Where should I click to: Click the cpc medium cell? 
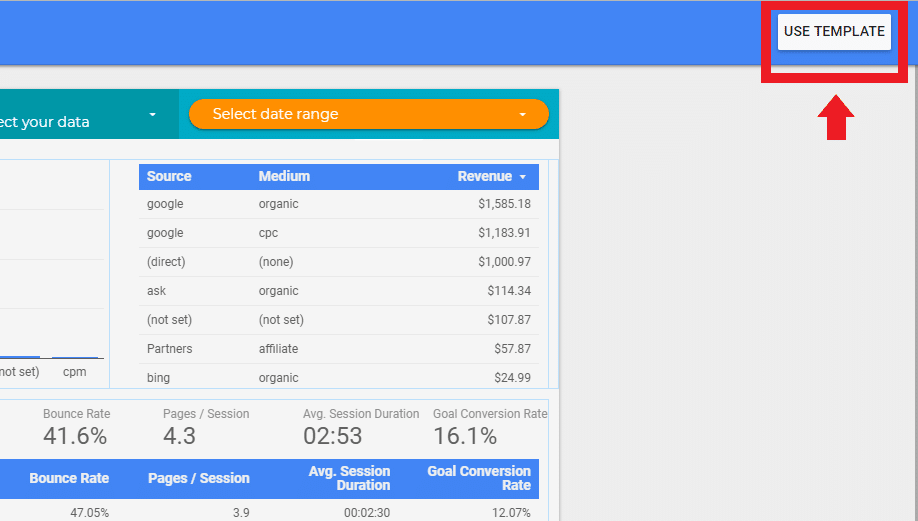(268, 233)
